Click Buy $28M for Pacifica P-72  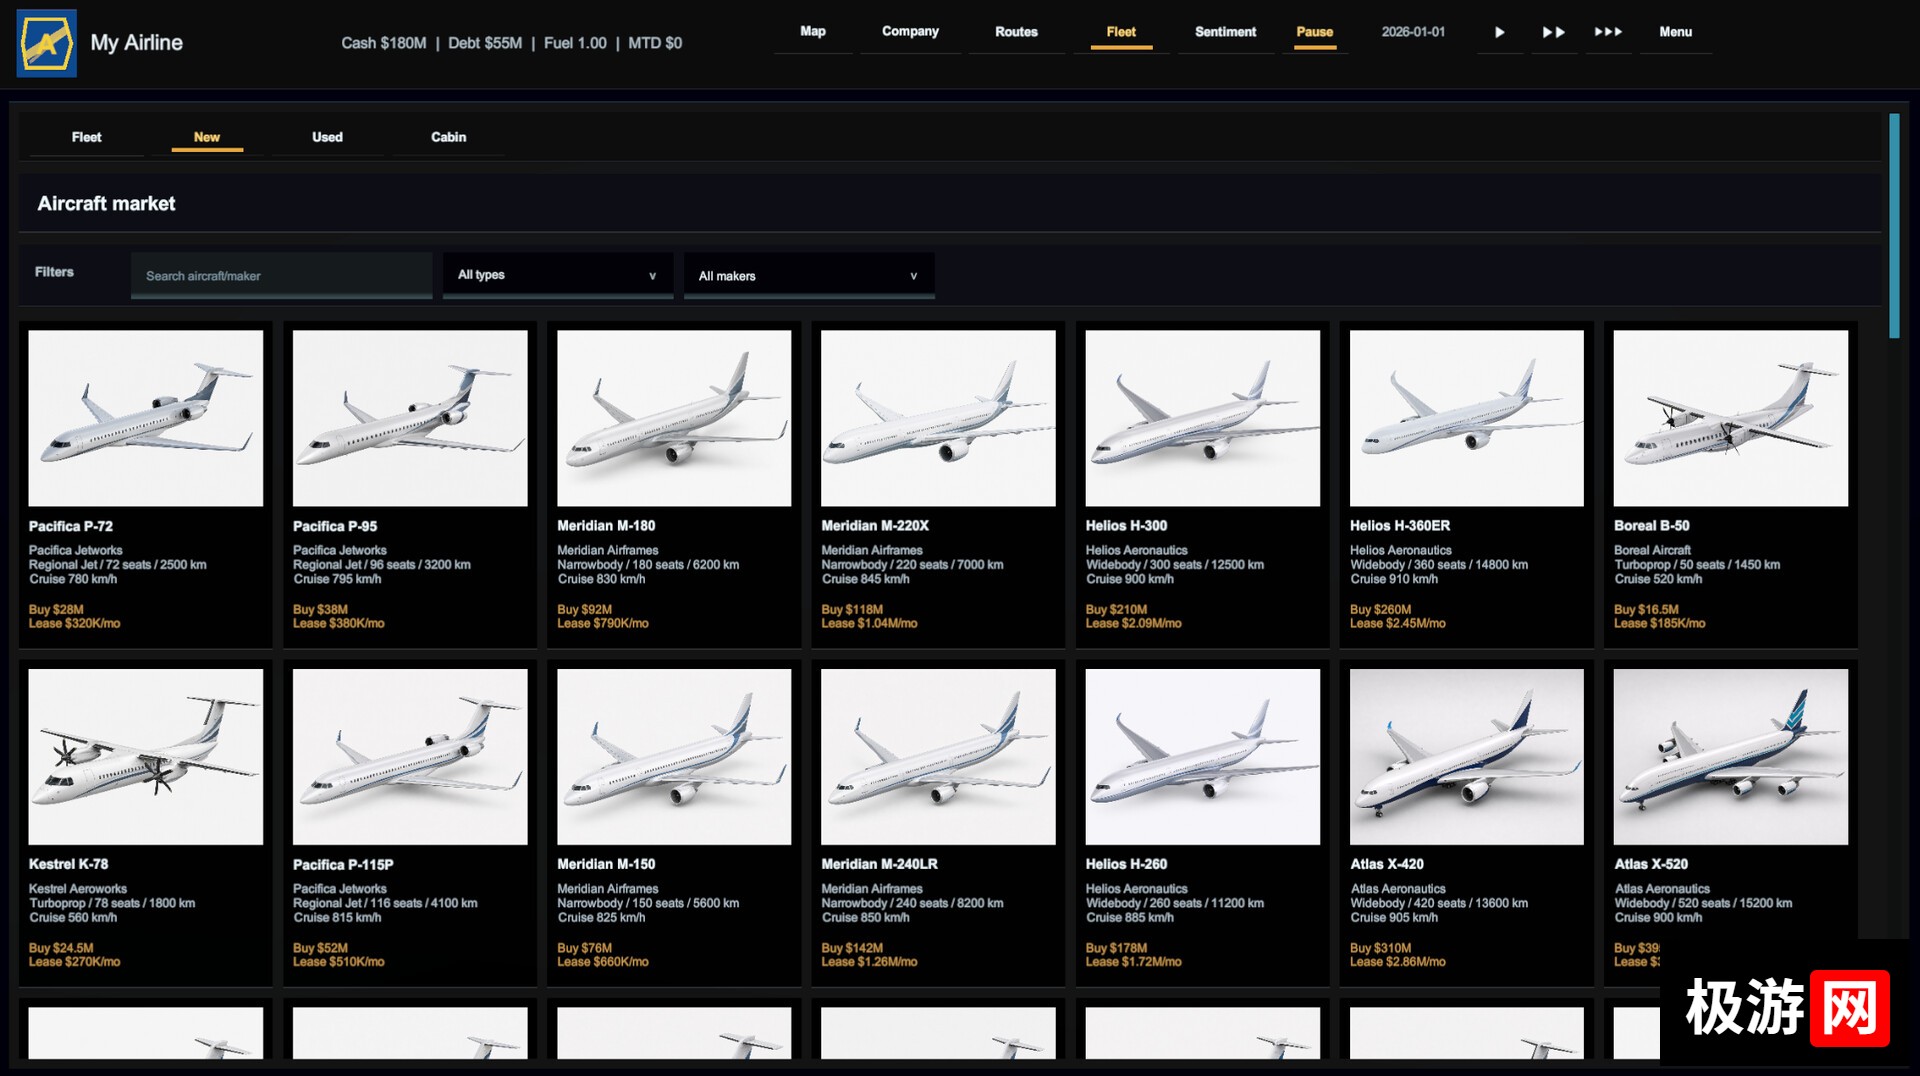pyautogui.click(x=56, y=609)
